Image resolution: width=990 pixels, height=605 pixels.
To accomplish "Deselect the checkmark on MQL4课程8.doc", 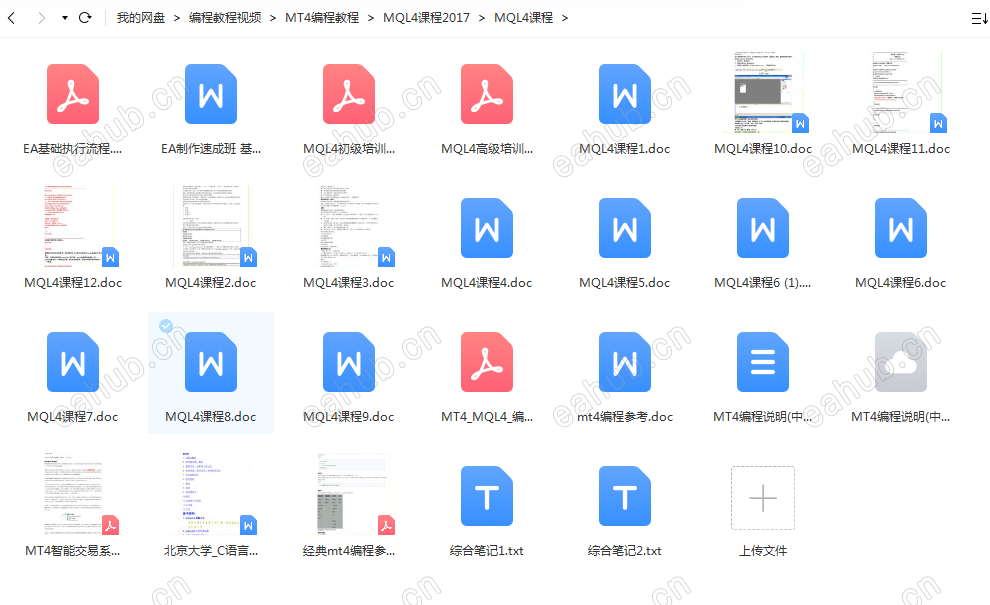I will [166, 326].
